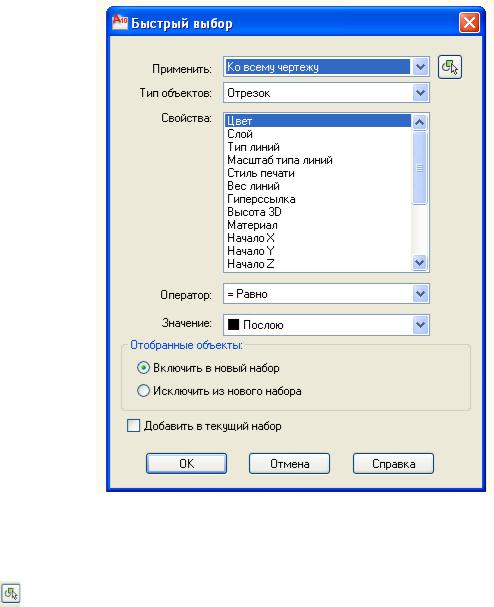Select Начало Y property
This screenshot has height=607, width=494.
pos(317,251)
